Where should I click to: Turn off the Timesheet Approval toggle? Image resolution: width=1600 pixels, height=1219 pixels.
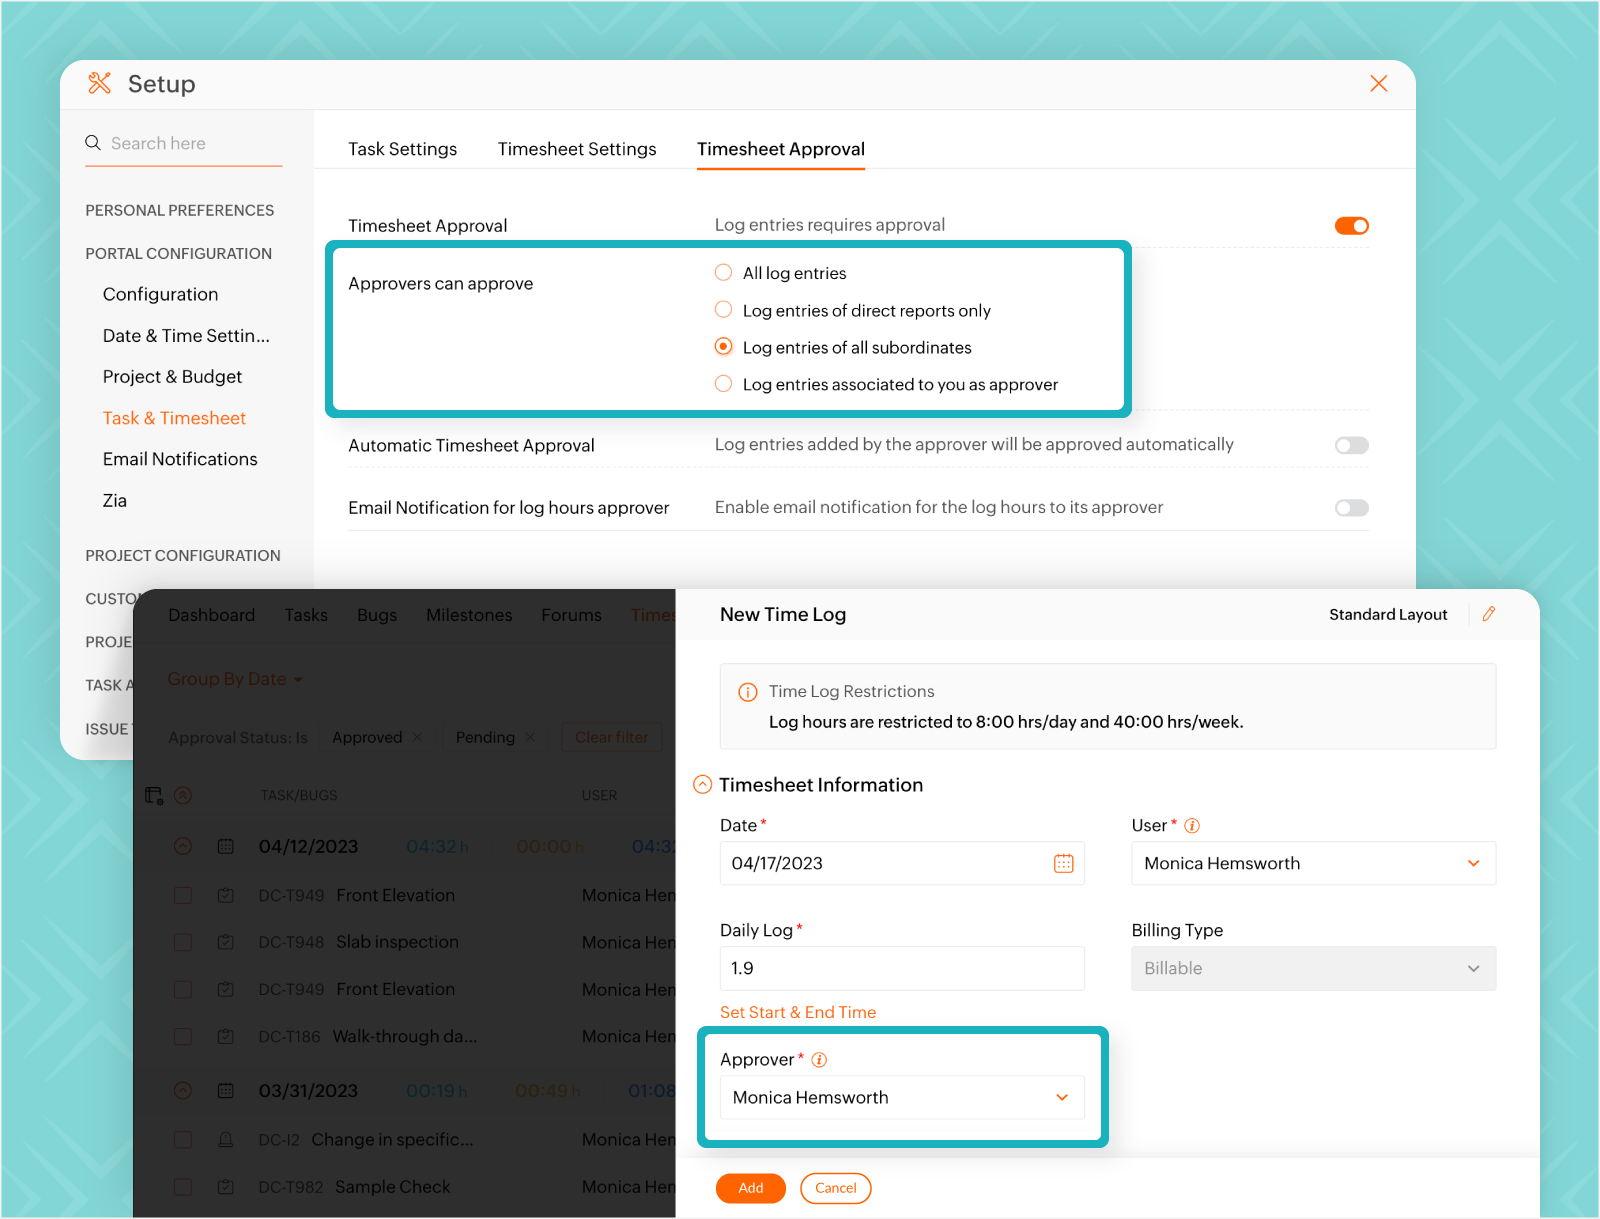click(x=1351, y=225)
